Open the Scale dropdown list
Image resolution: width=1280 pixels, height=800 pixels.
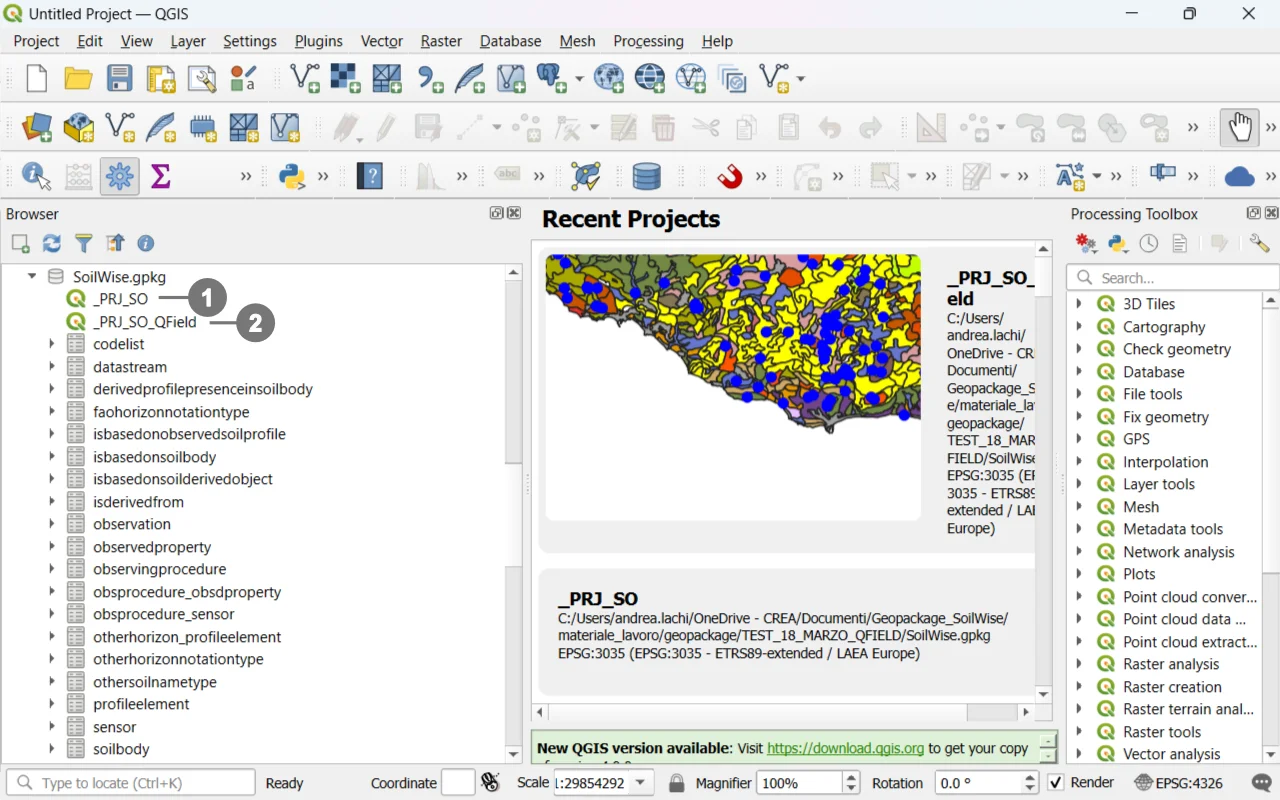pos(641,783)
